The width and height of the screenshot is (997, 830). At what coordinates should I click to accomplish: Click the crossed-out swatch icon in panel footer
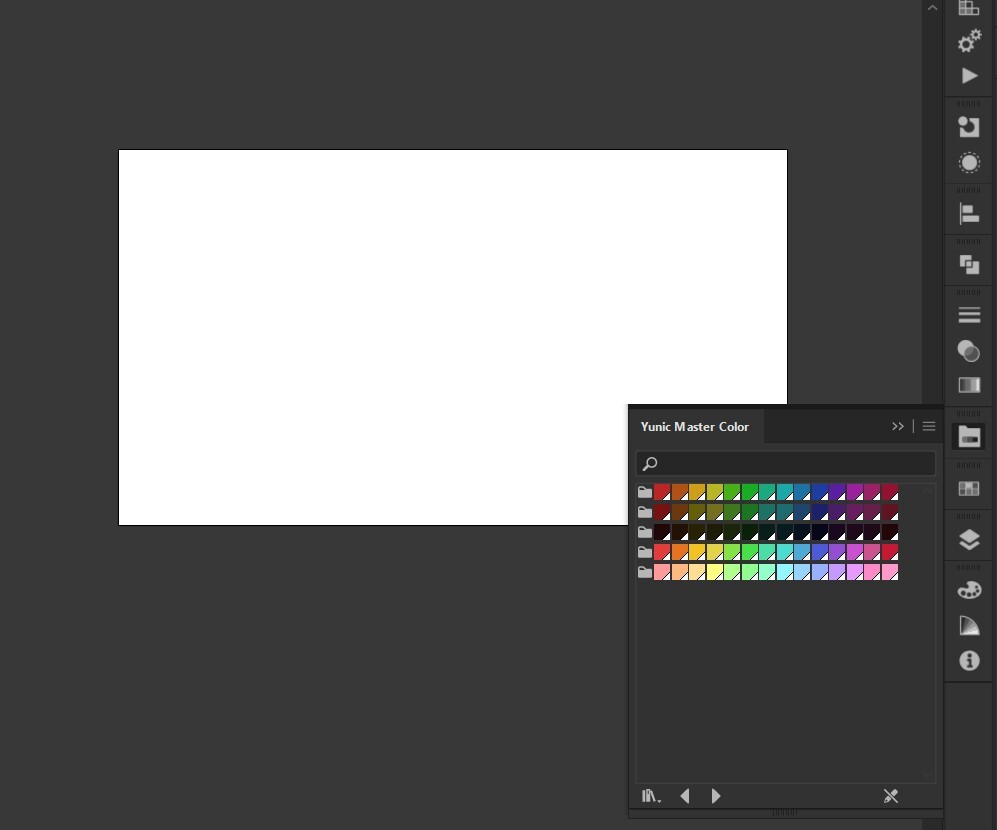(891, 796)
